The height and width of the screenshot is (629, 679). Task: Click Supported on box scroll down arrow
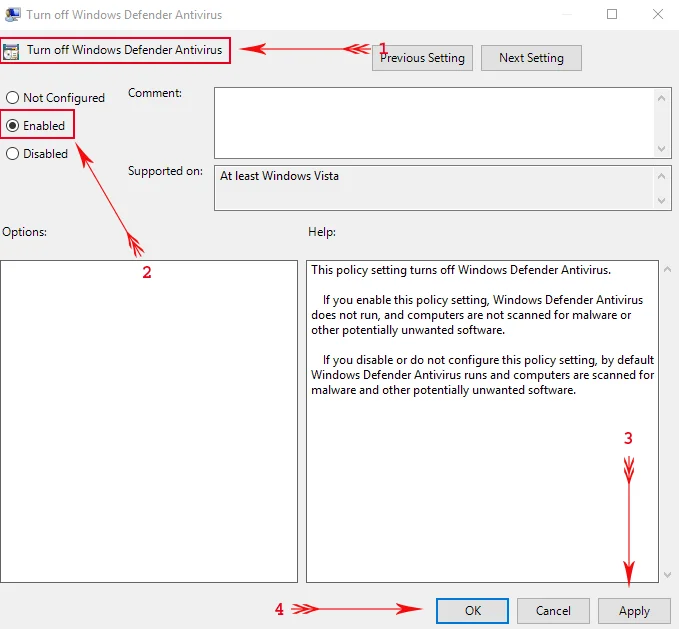[x=661, y=200]
